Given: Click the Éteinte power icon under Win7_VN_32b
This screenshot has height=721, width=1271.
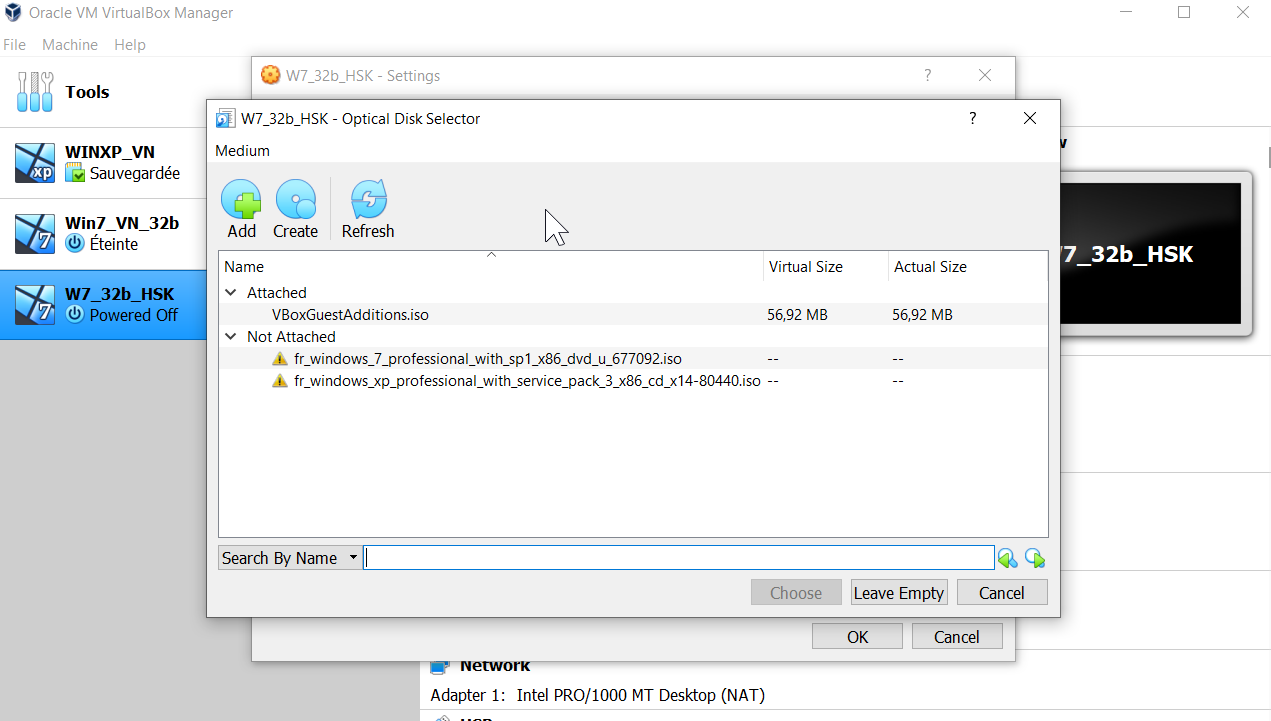Looking at the screenshot, I should tap(75, 244).
